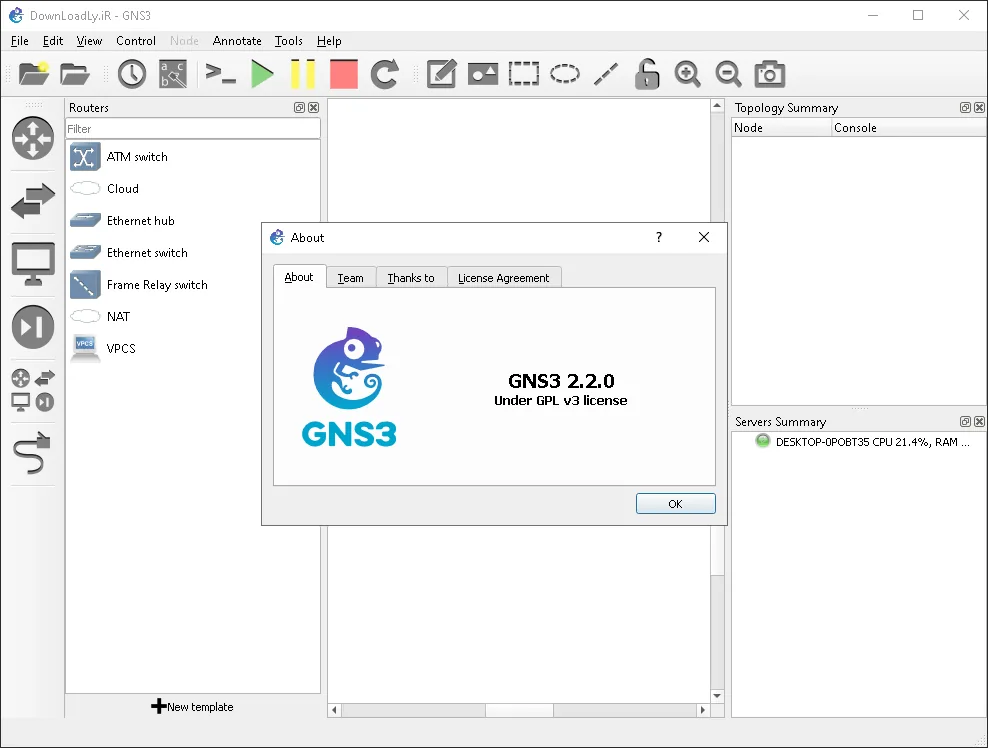Browse routers in the device sidebar
The image size is (988, 748).
click(x=33, y=138)
